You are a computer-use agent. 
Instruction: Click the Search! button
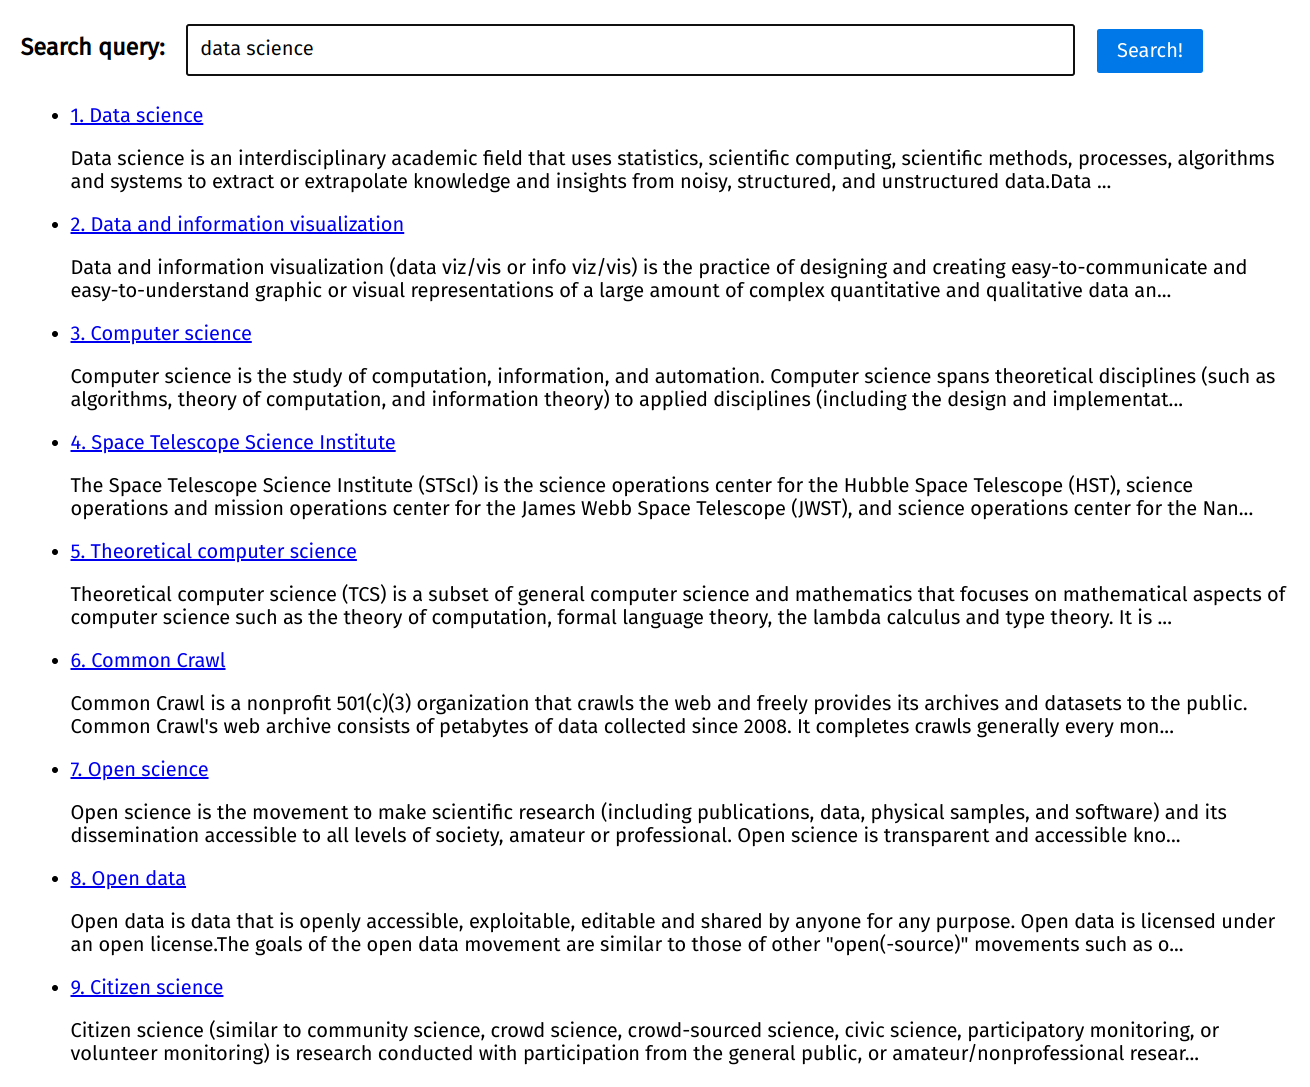pyautogui.click(x=1149, y=51)
